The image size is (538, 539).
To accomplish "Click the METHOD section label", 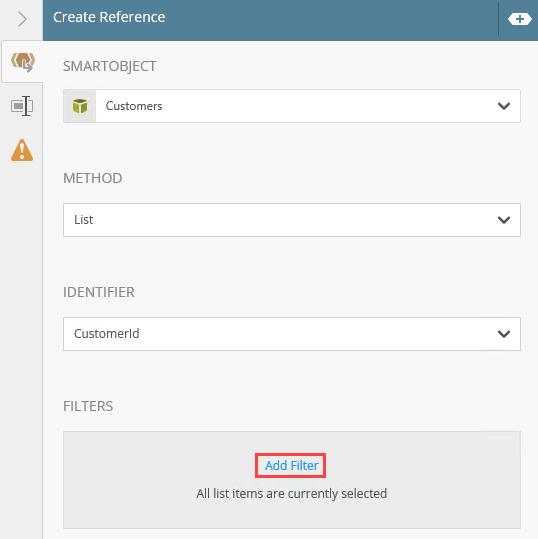I will coord(92,178).
